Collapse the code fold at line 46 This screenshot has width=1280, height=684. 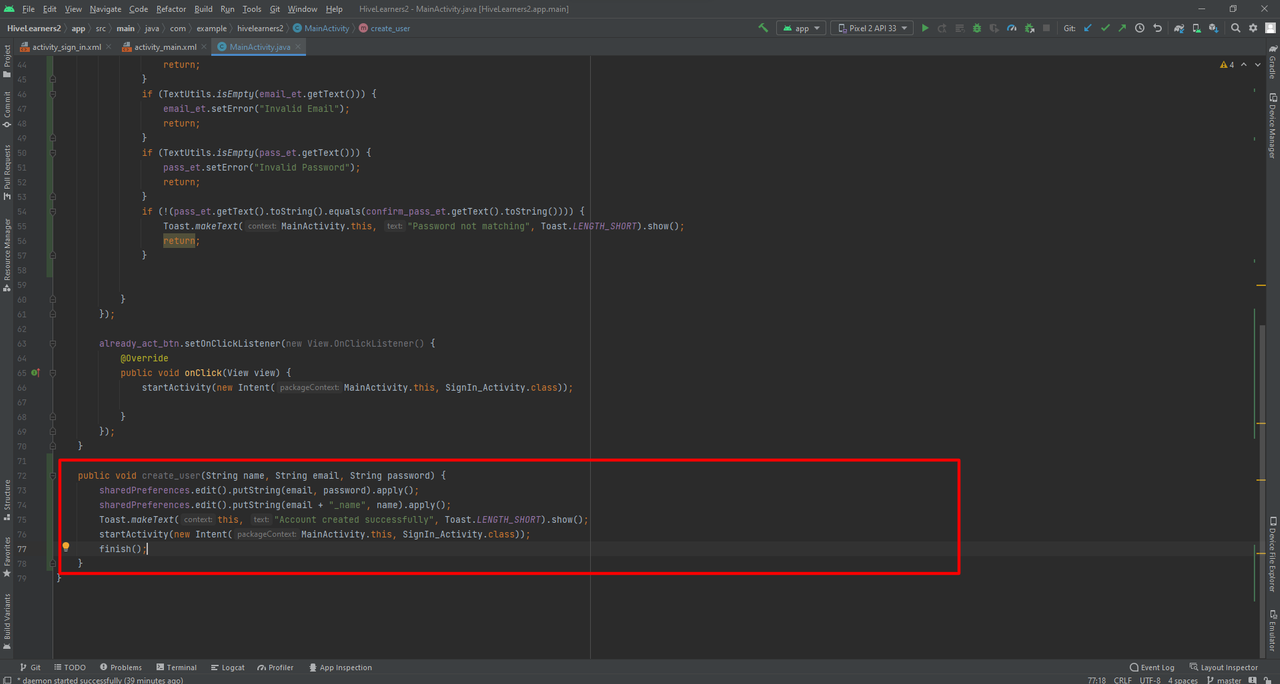point(53,94)
